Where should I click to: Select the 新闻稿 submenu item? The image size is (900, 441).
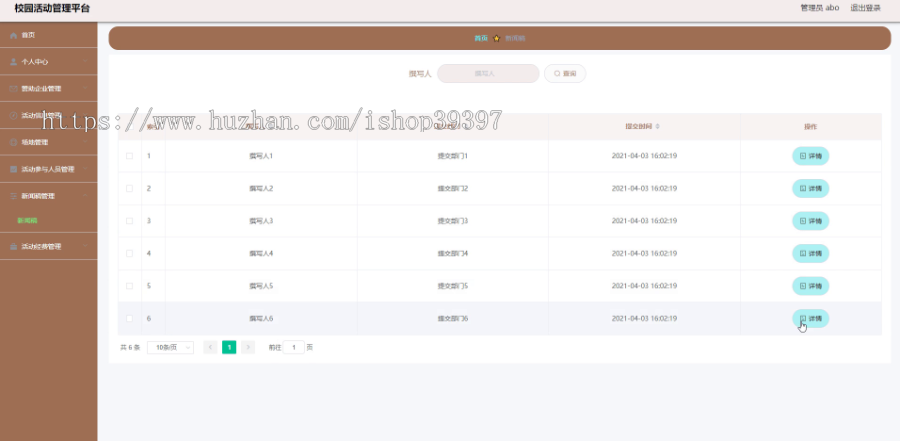pyautogui.click(x=28, y=220)
